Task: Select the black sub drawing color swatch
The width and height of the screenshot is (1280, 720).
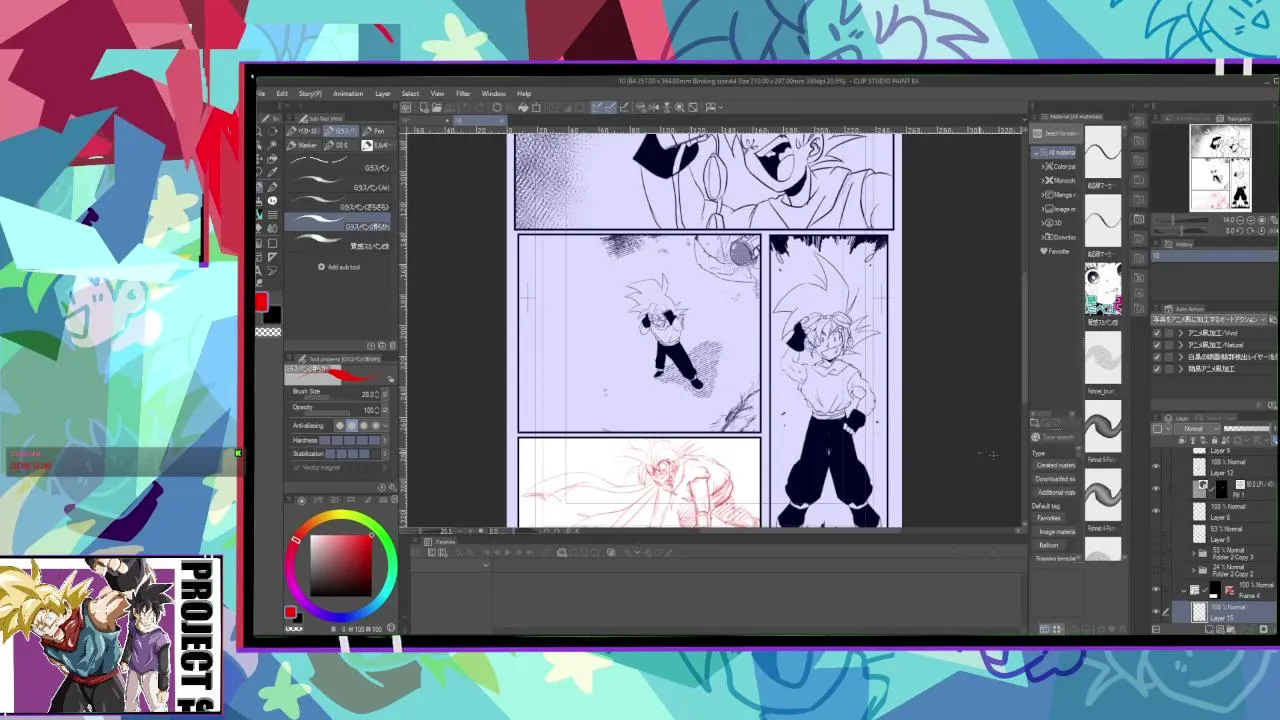Action: click(x=272, y=316)
